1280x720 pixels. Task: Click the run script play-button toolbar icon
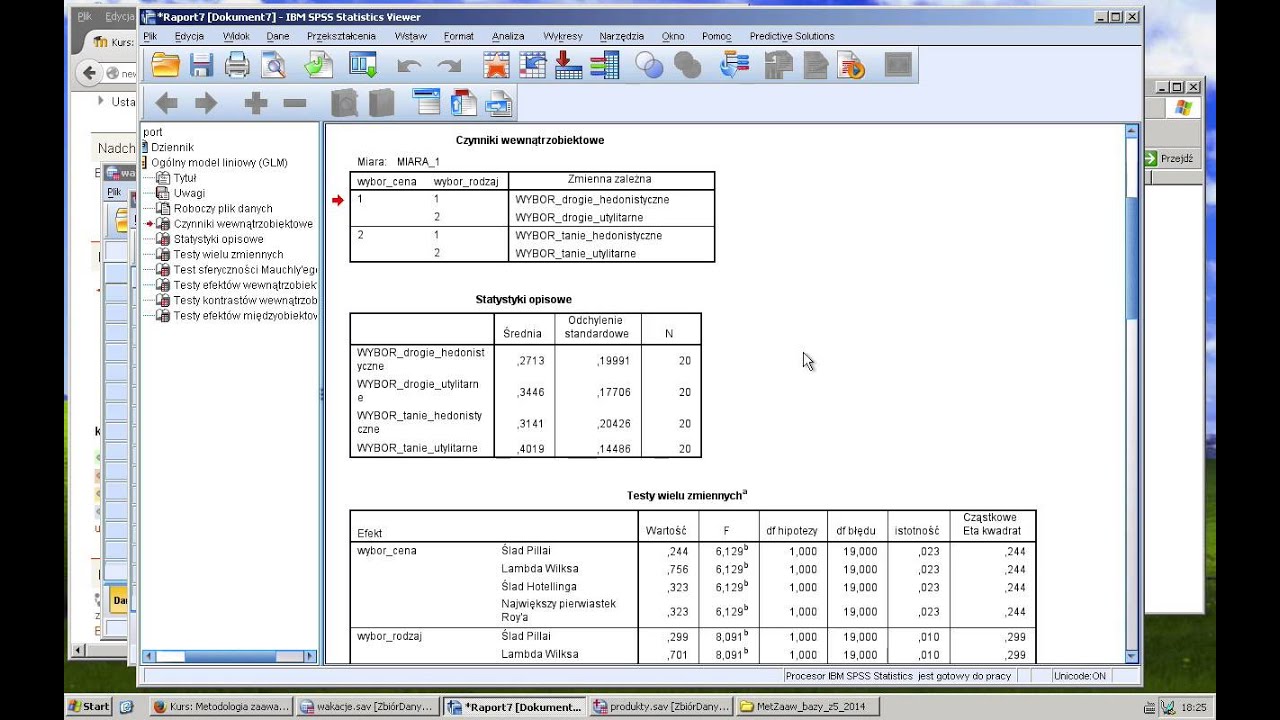(852, 66)
